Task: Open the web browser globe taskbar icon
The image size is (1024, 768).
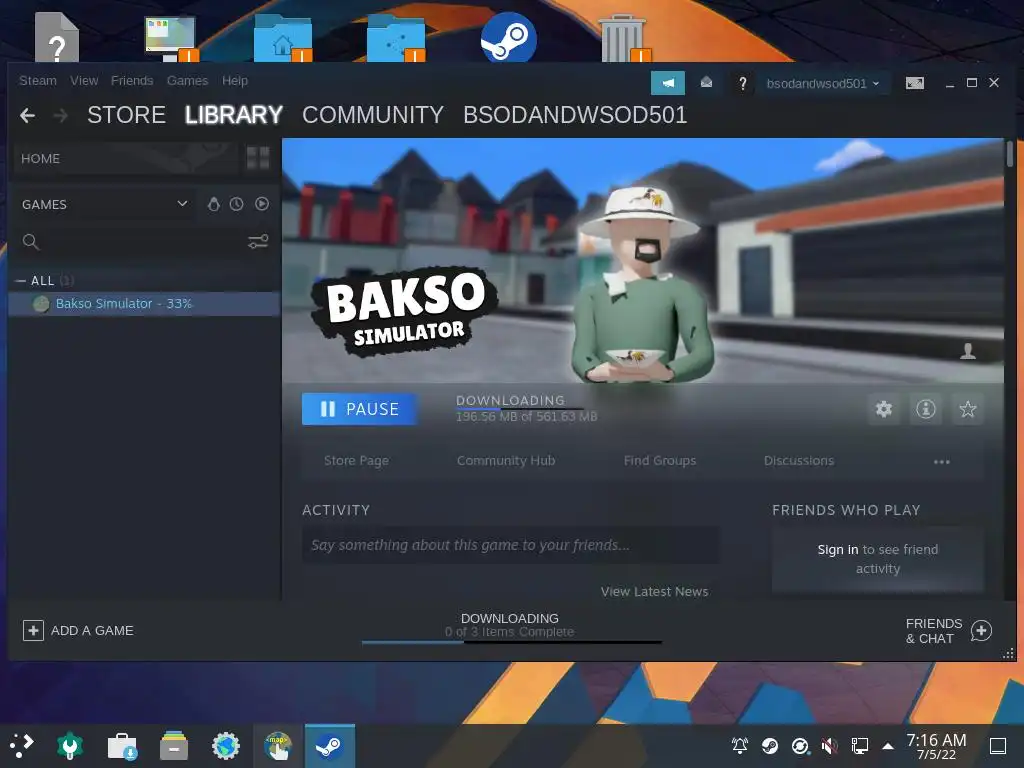Action: [226, 746]
